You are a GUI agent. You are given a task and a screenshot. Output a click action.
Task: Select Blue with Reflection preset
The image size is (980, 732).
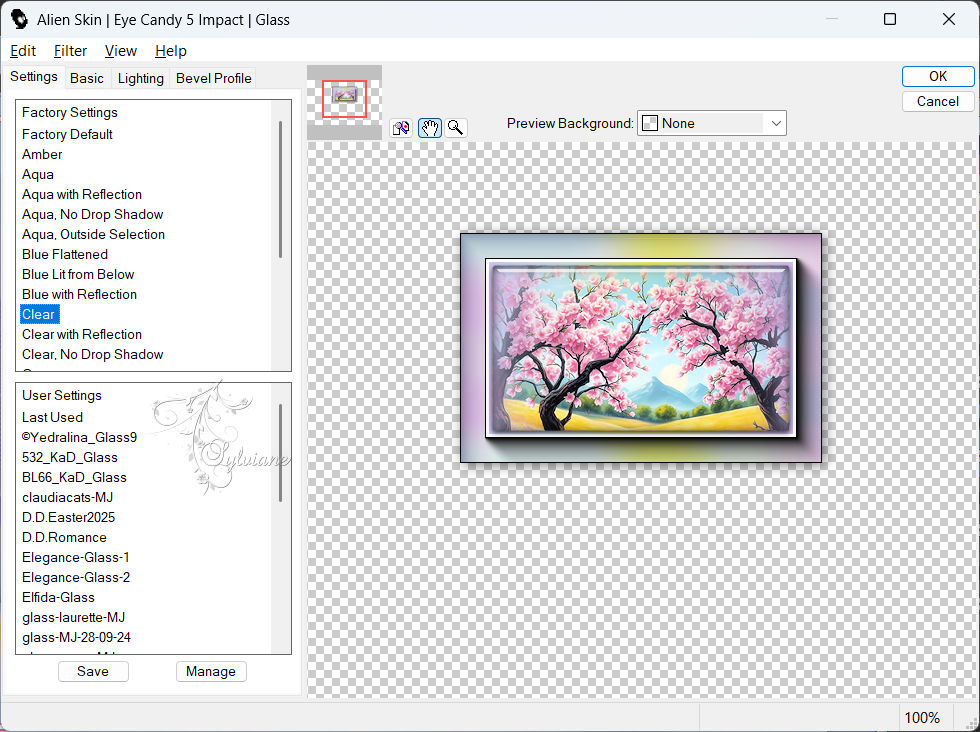coord(79,294)
